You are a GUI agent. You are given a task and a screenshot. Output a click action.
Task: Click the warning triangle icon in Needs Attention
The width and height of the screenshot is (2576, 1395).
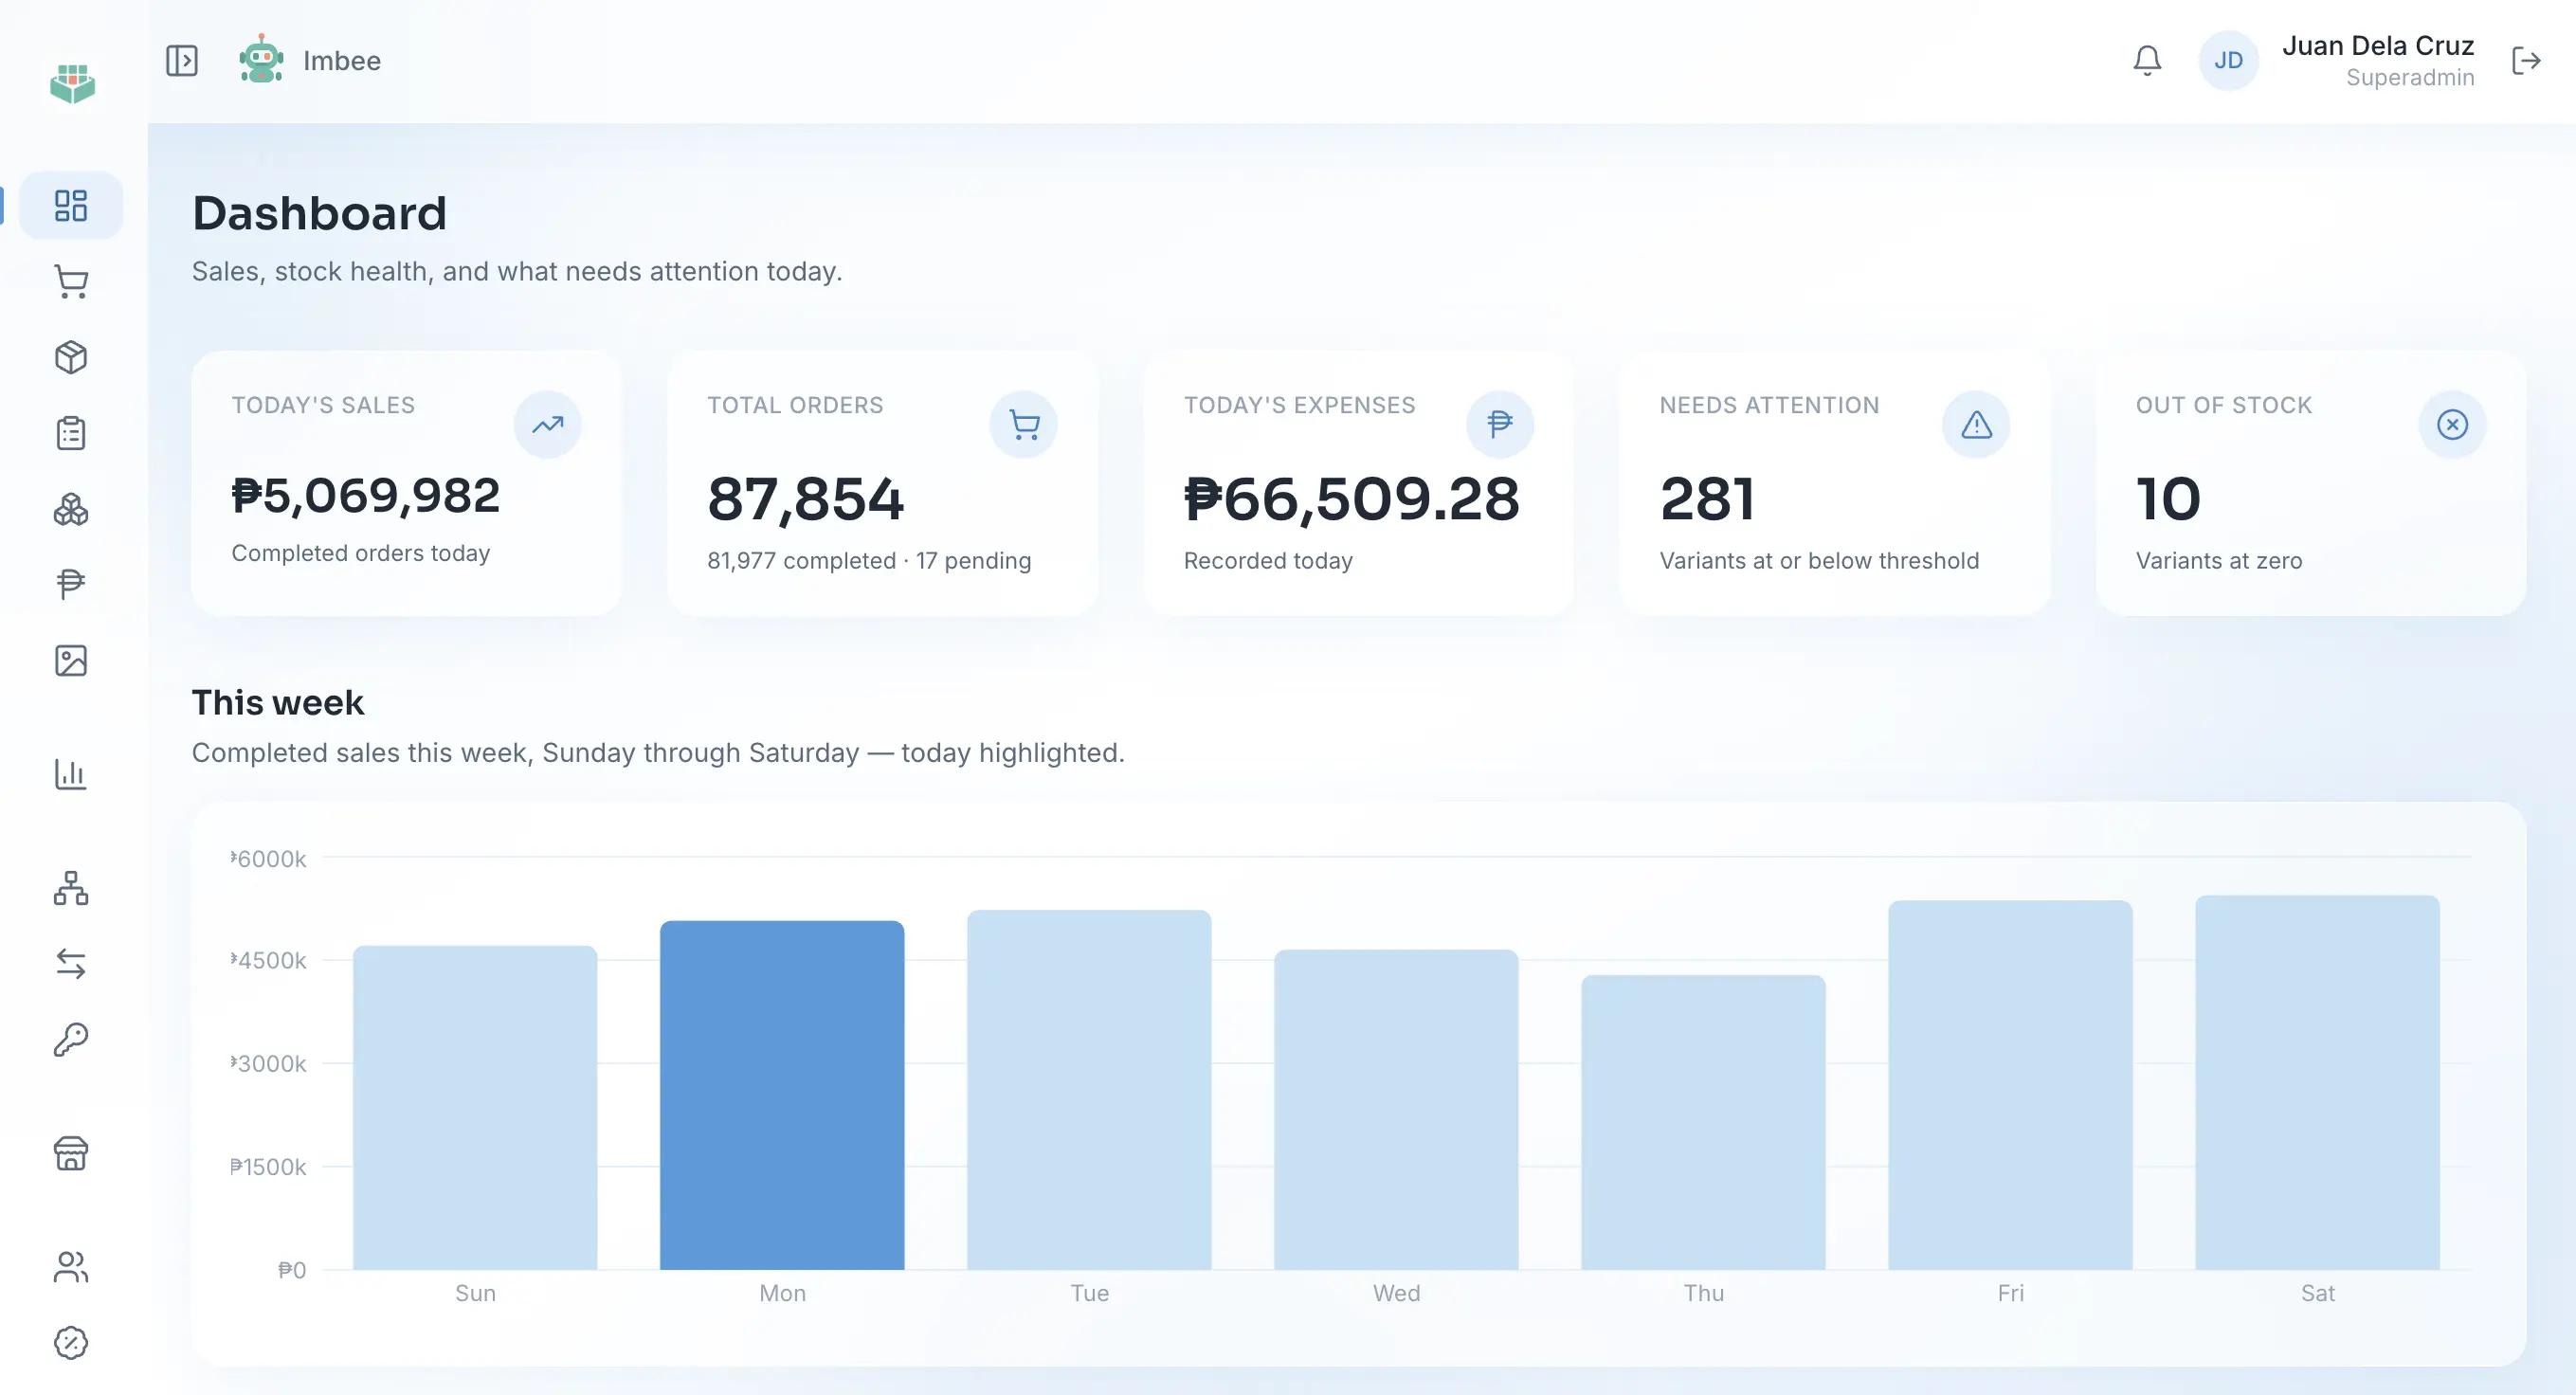[x=1976, y=425]
